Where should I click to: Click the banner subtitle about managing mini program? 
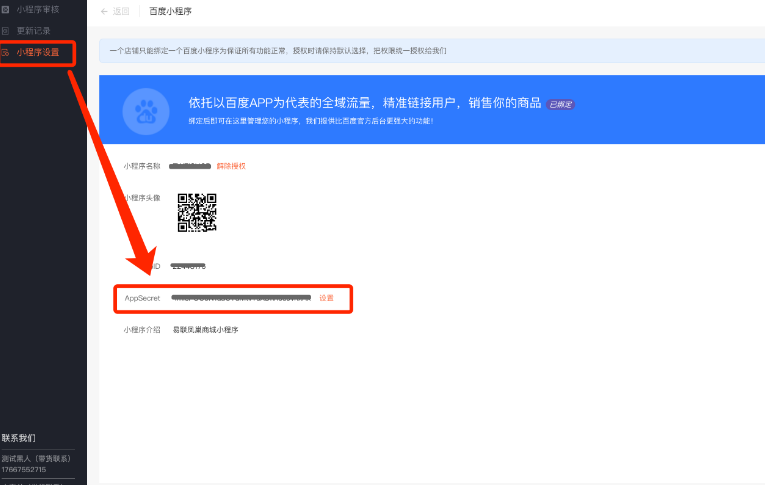[x=311, y=121]
